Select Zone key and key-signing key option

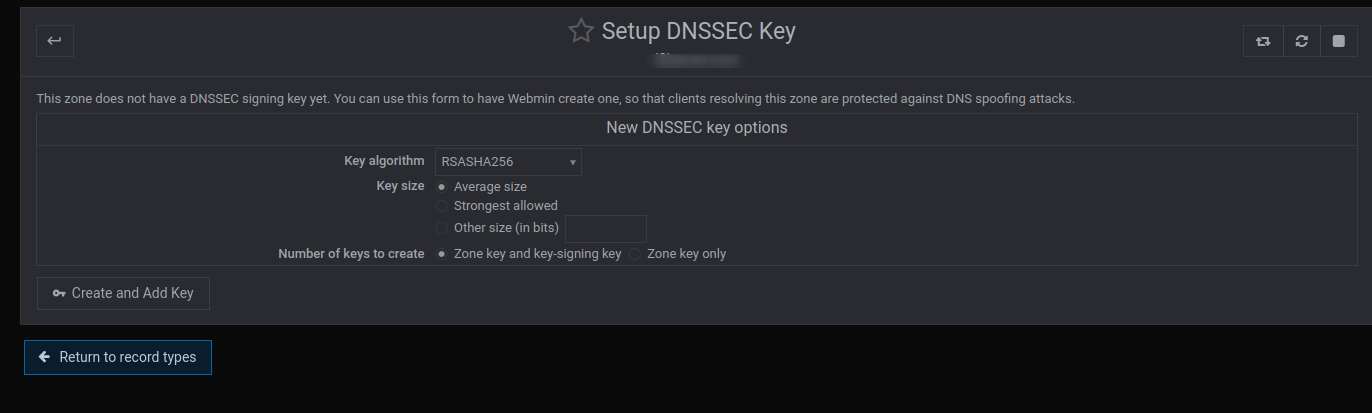(x=442, y=254)
